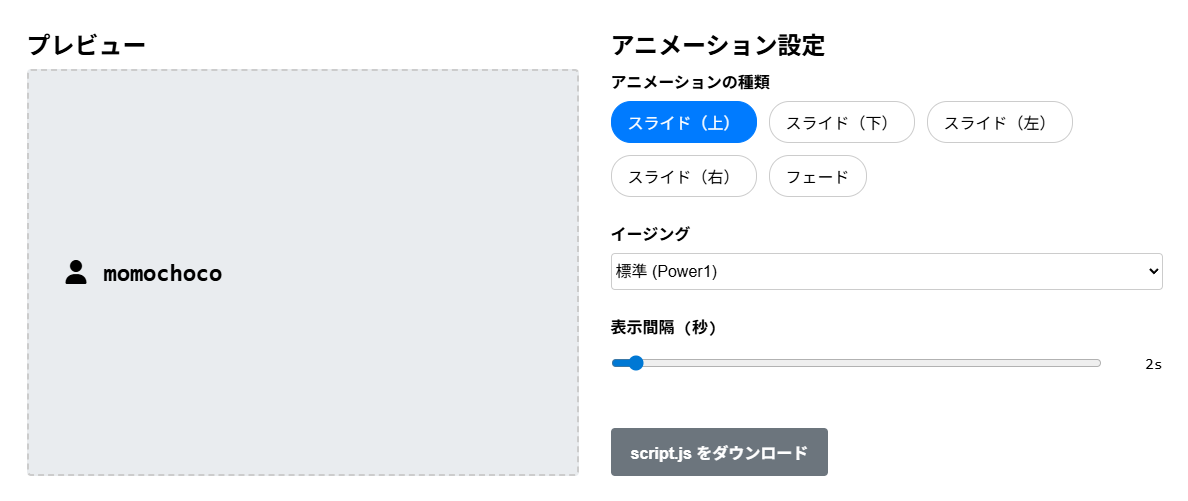This screenshot has height=501, width=1188.
Task: Click the momochoco username text
Action: [x=162, y=273]
